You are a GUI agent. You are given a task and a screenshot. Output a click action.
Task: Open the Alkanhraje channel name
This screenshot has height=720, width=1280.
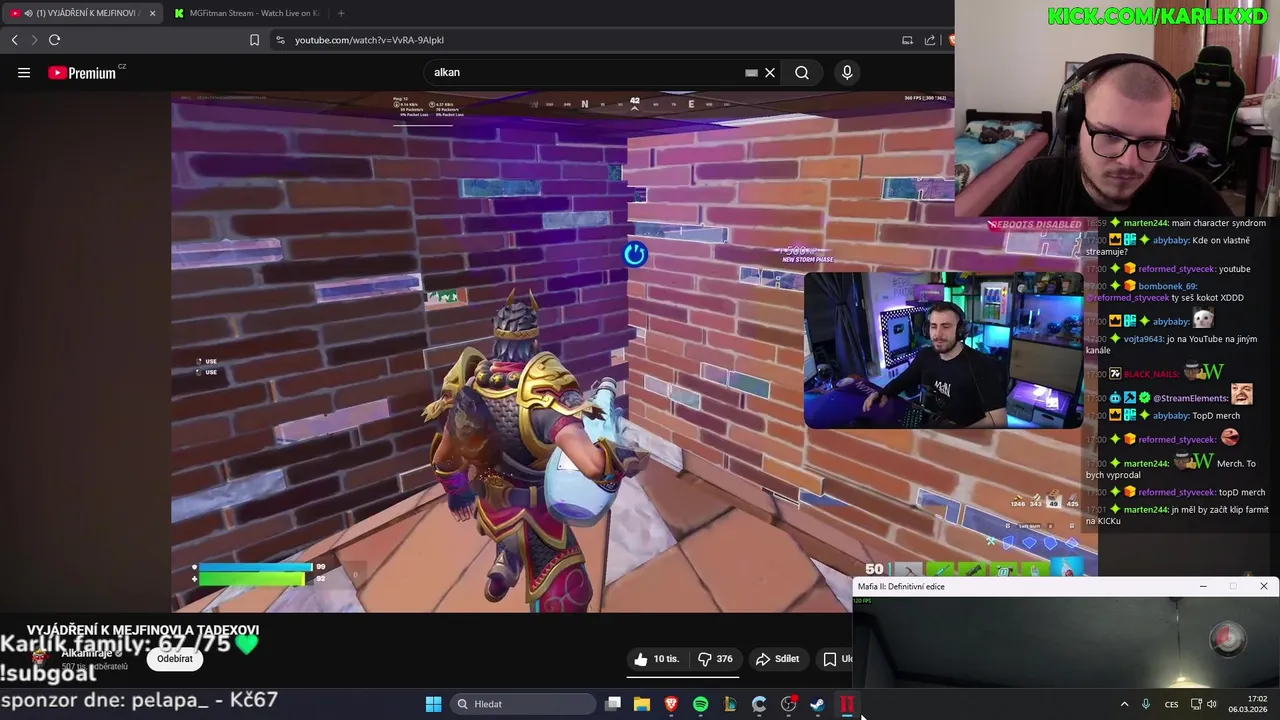click(x=87, y=653)
